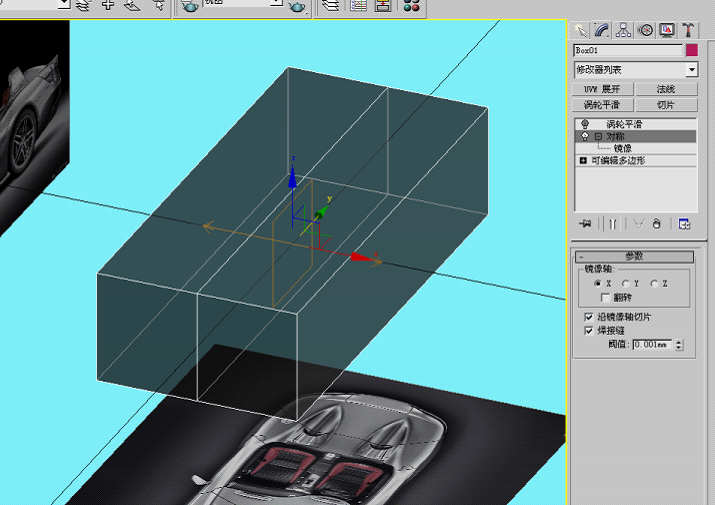This screenshot has width=715, height=505.
Task: Enable the 翻转 flip checkbox
Action: tap(605, 297)
